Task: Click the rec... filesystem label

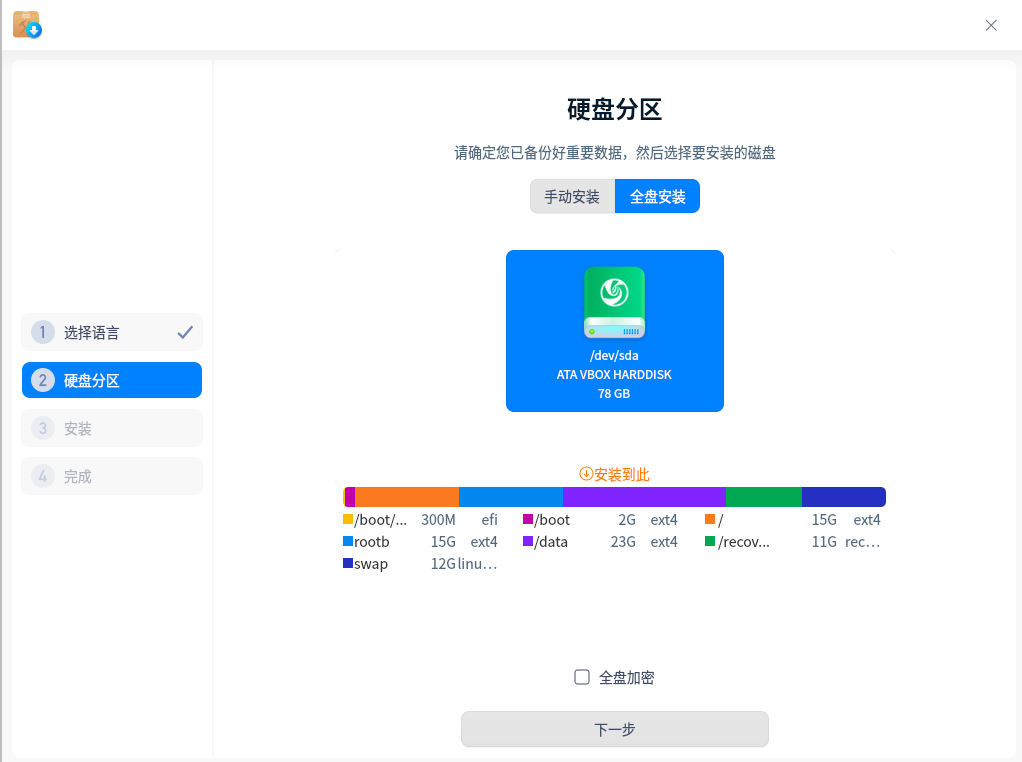Action: pos(862,542)
